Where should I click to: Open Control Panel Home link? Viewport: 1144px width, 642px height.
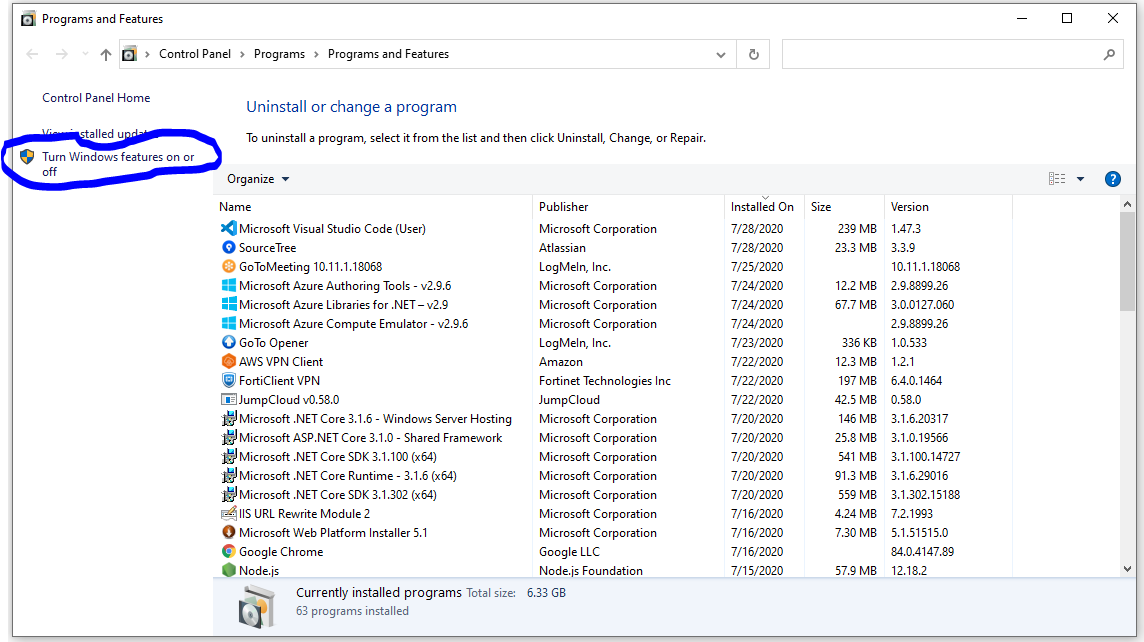pyautogui.click(x=96, y=98)
